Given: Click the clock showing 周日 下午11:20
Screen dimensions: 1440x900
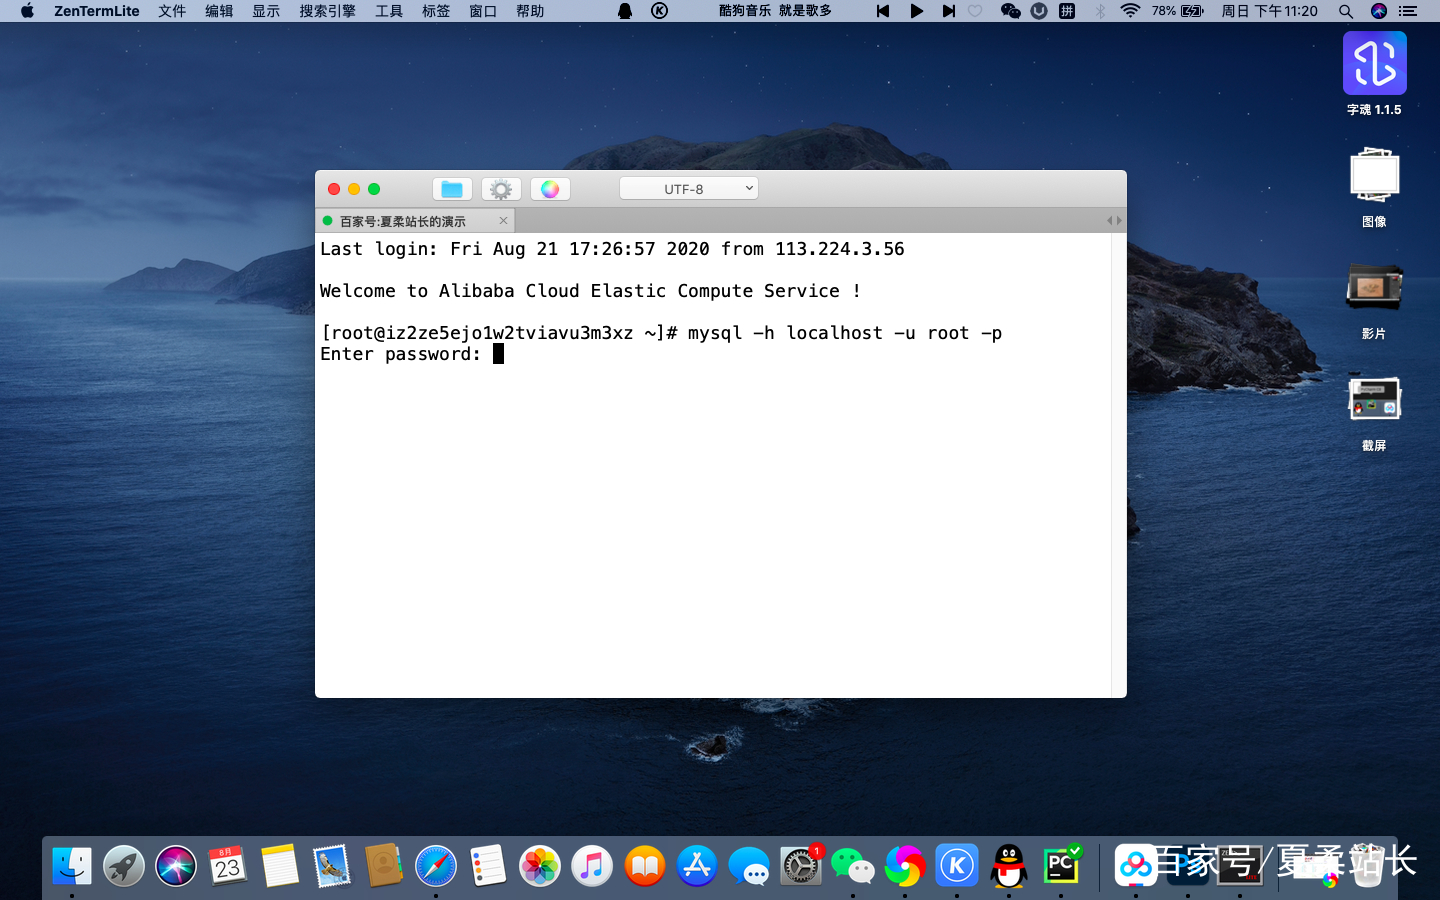Looking at the screenshot, I should tap(1269, 11).
